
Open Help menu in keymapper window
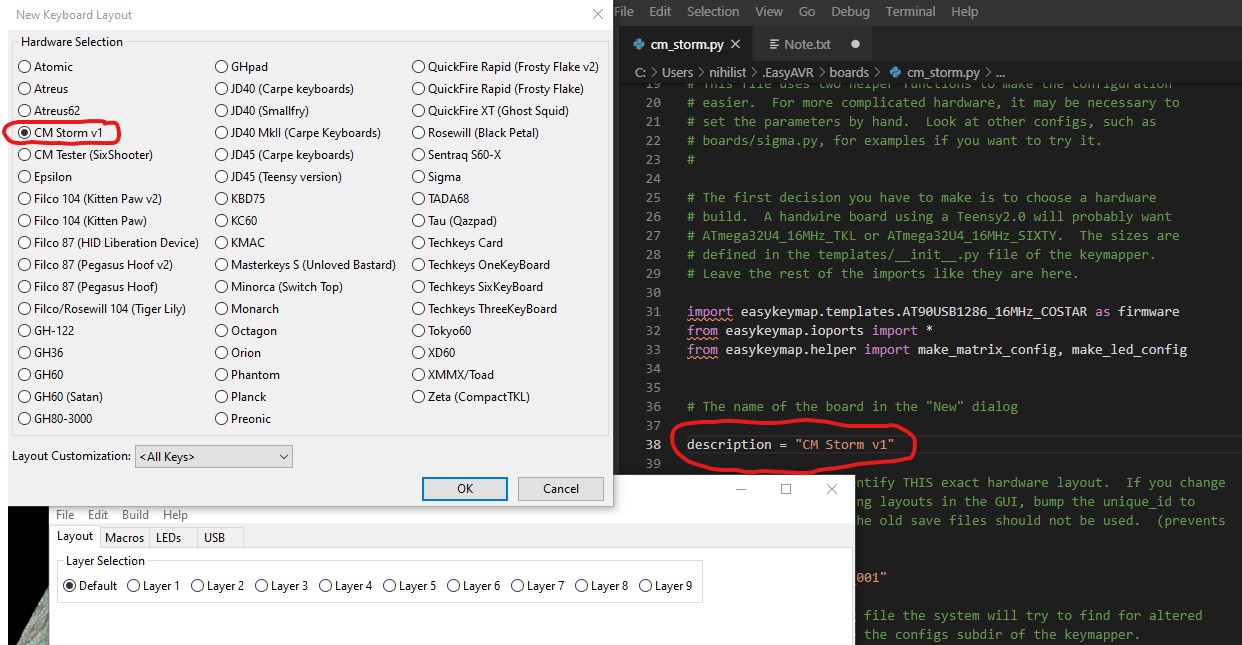[x=175, y=515]
